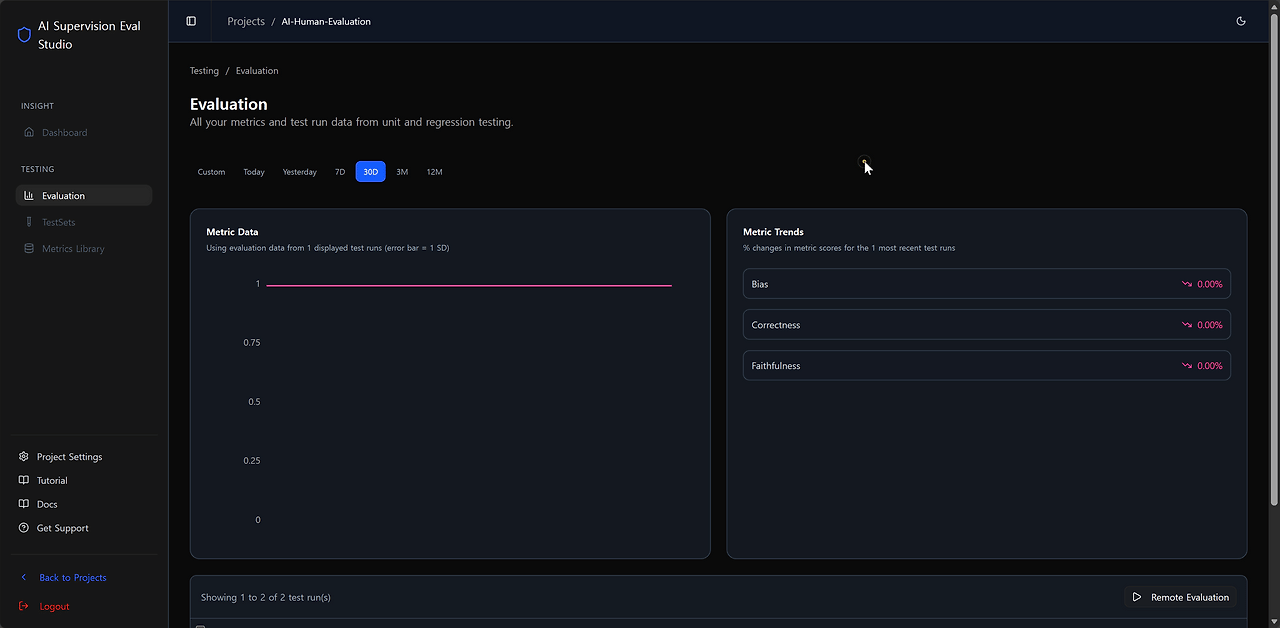Click the Back to Projects link
This screenshot has height=628, width=1280.
(x=71, y=577)
